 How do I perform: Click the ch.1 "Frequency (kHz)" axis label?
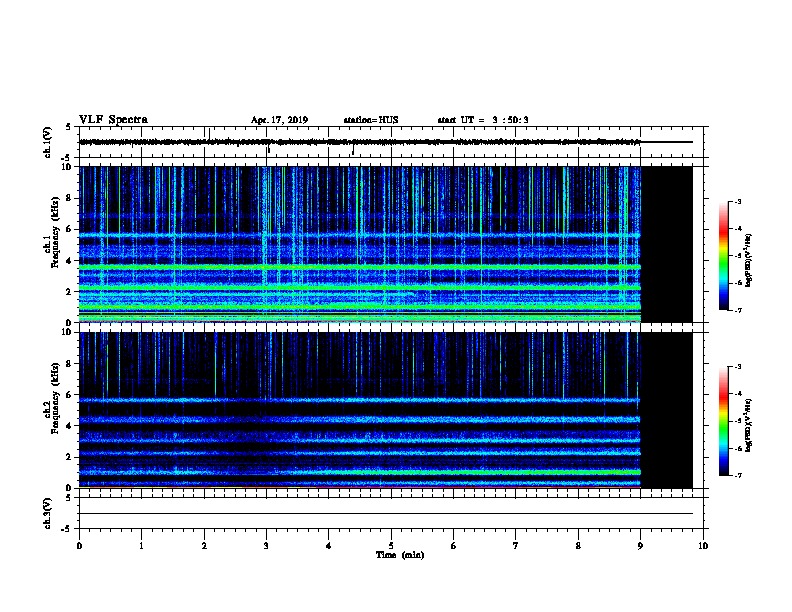[55, 232]
